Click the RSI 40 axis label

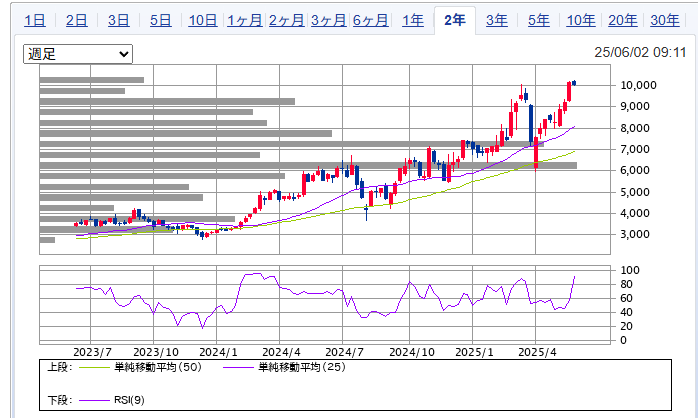pos(626,312)
